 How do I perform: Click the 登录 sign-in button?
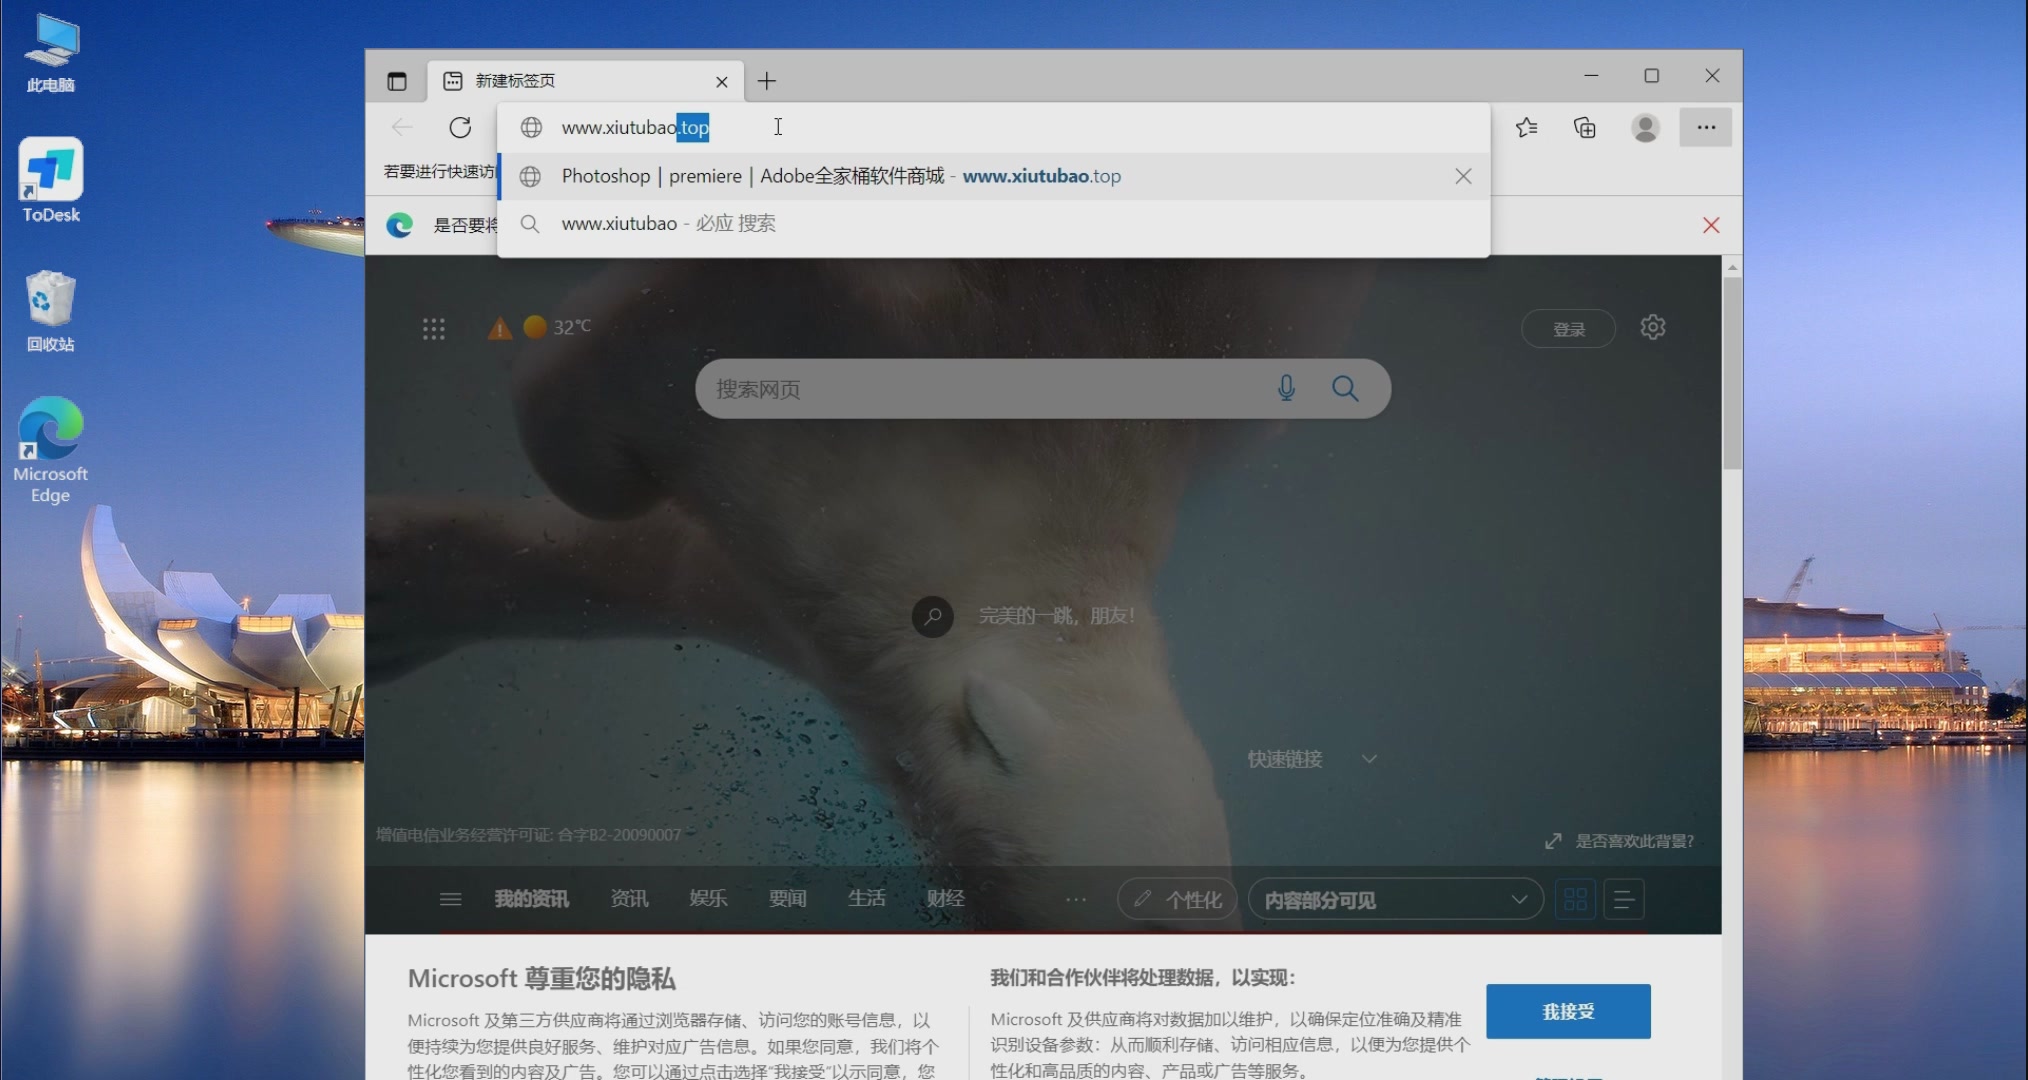pos(1568,329)
